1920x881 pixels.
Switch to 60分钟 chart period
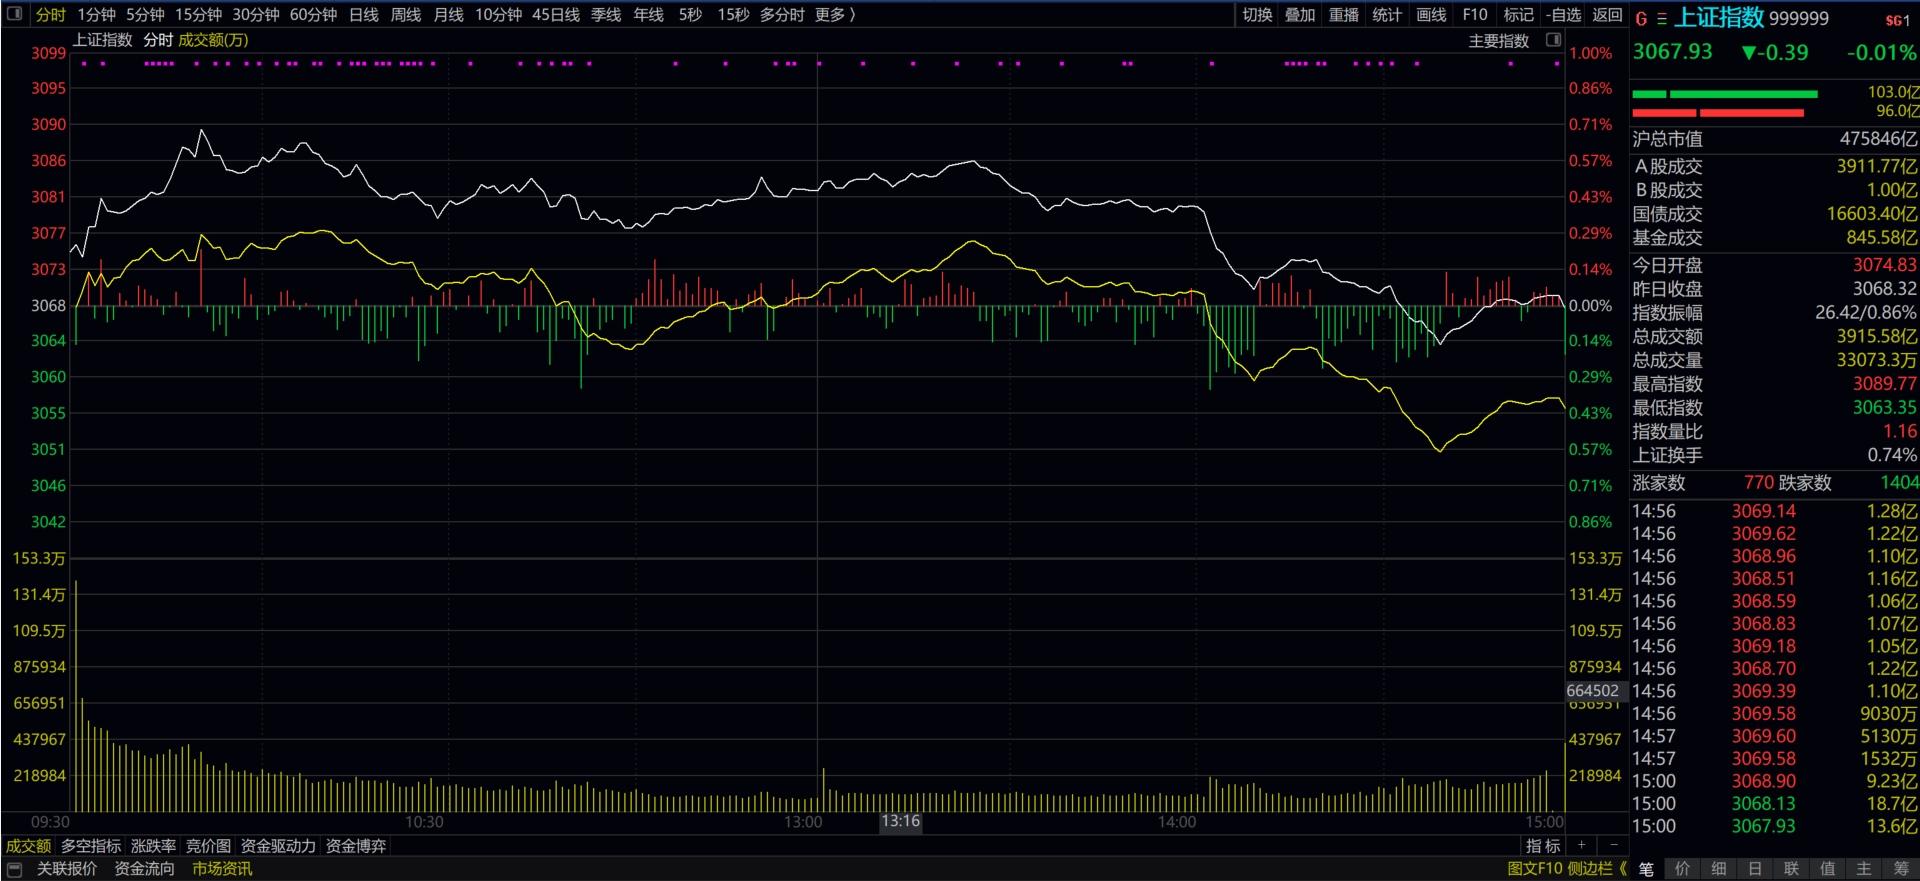(x=313, y=14)
